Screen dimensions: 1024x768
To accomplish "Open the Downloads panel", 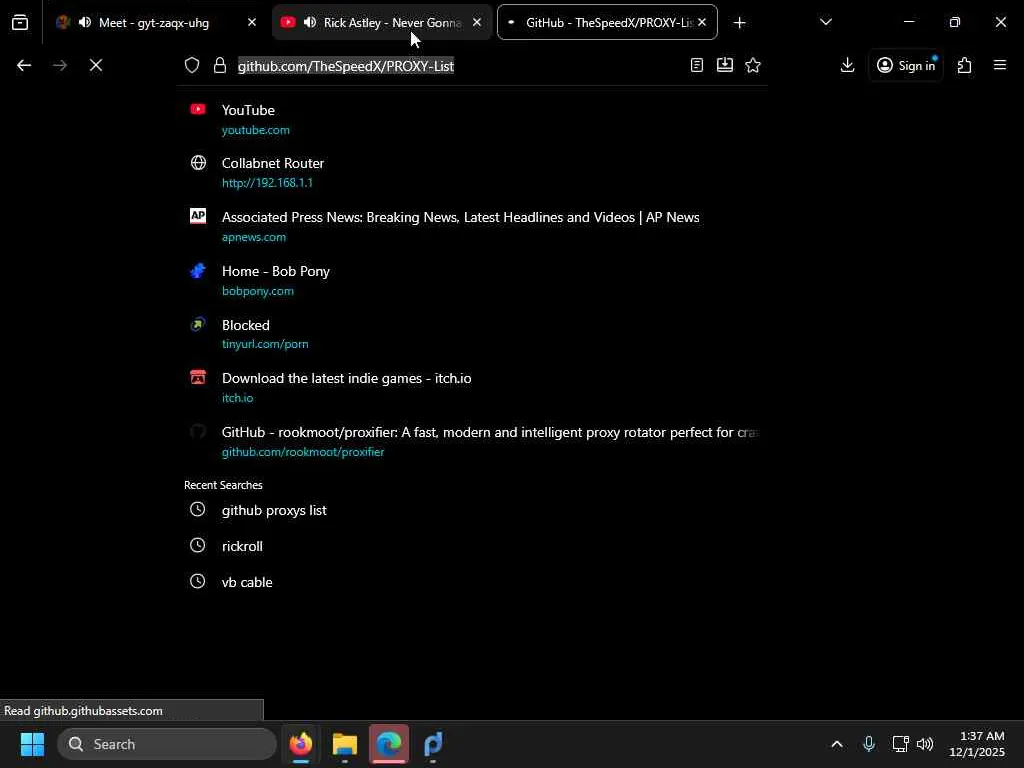I will 848,65.
